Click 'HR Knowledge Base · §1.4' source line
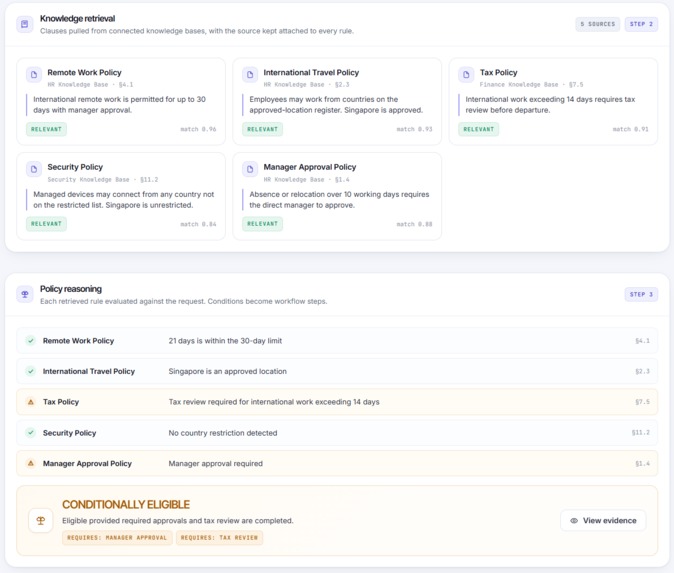 (x=306, y=179)
